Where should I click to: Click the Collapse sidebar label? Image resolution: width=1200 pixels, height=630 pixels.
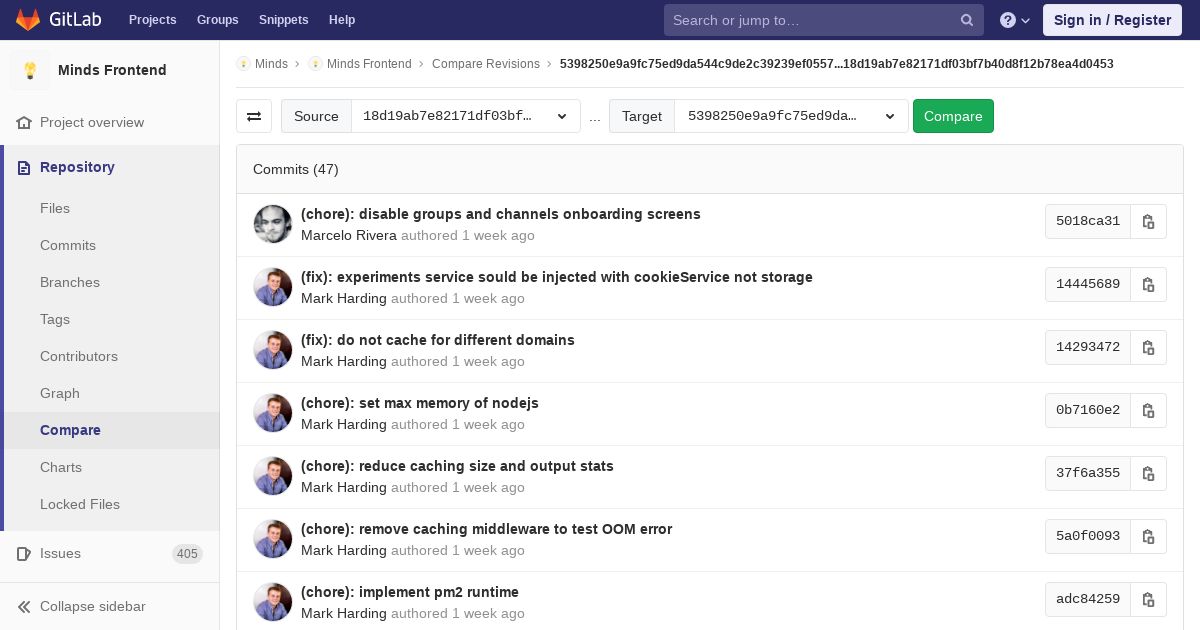93,606
